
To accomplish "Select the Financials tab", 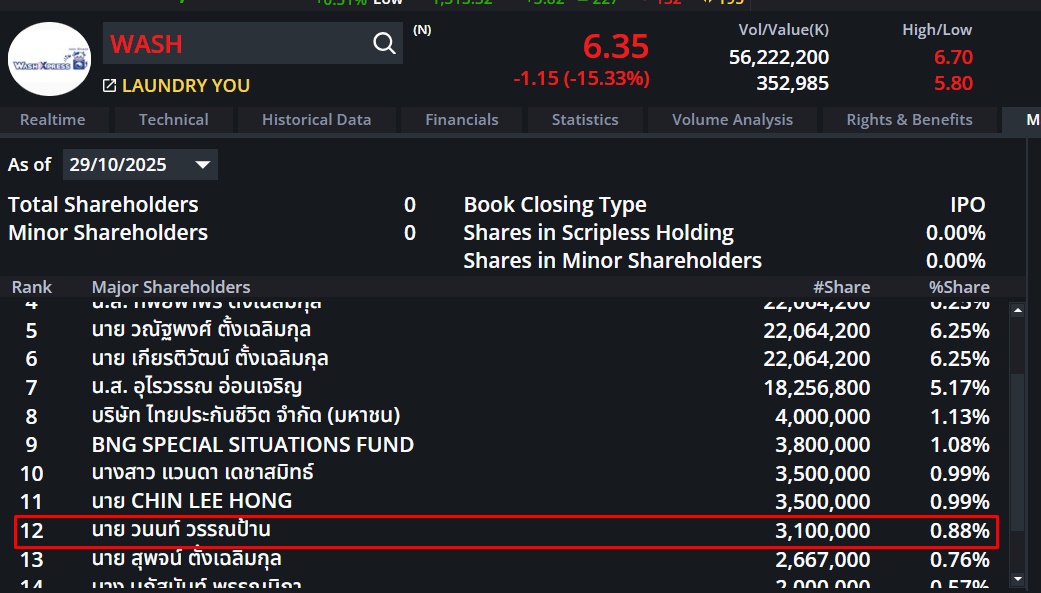I will coord(461,120).
